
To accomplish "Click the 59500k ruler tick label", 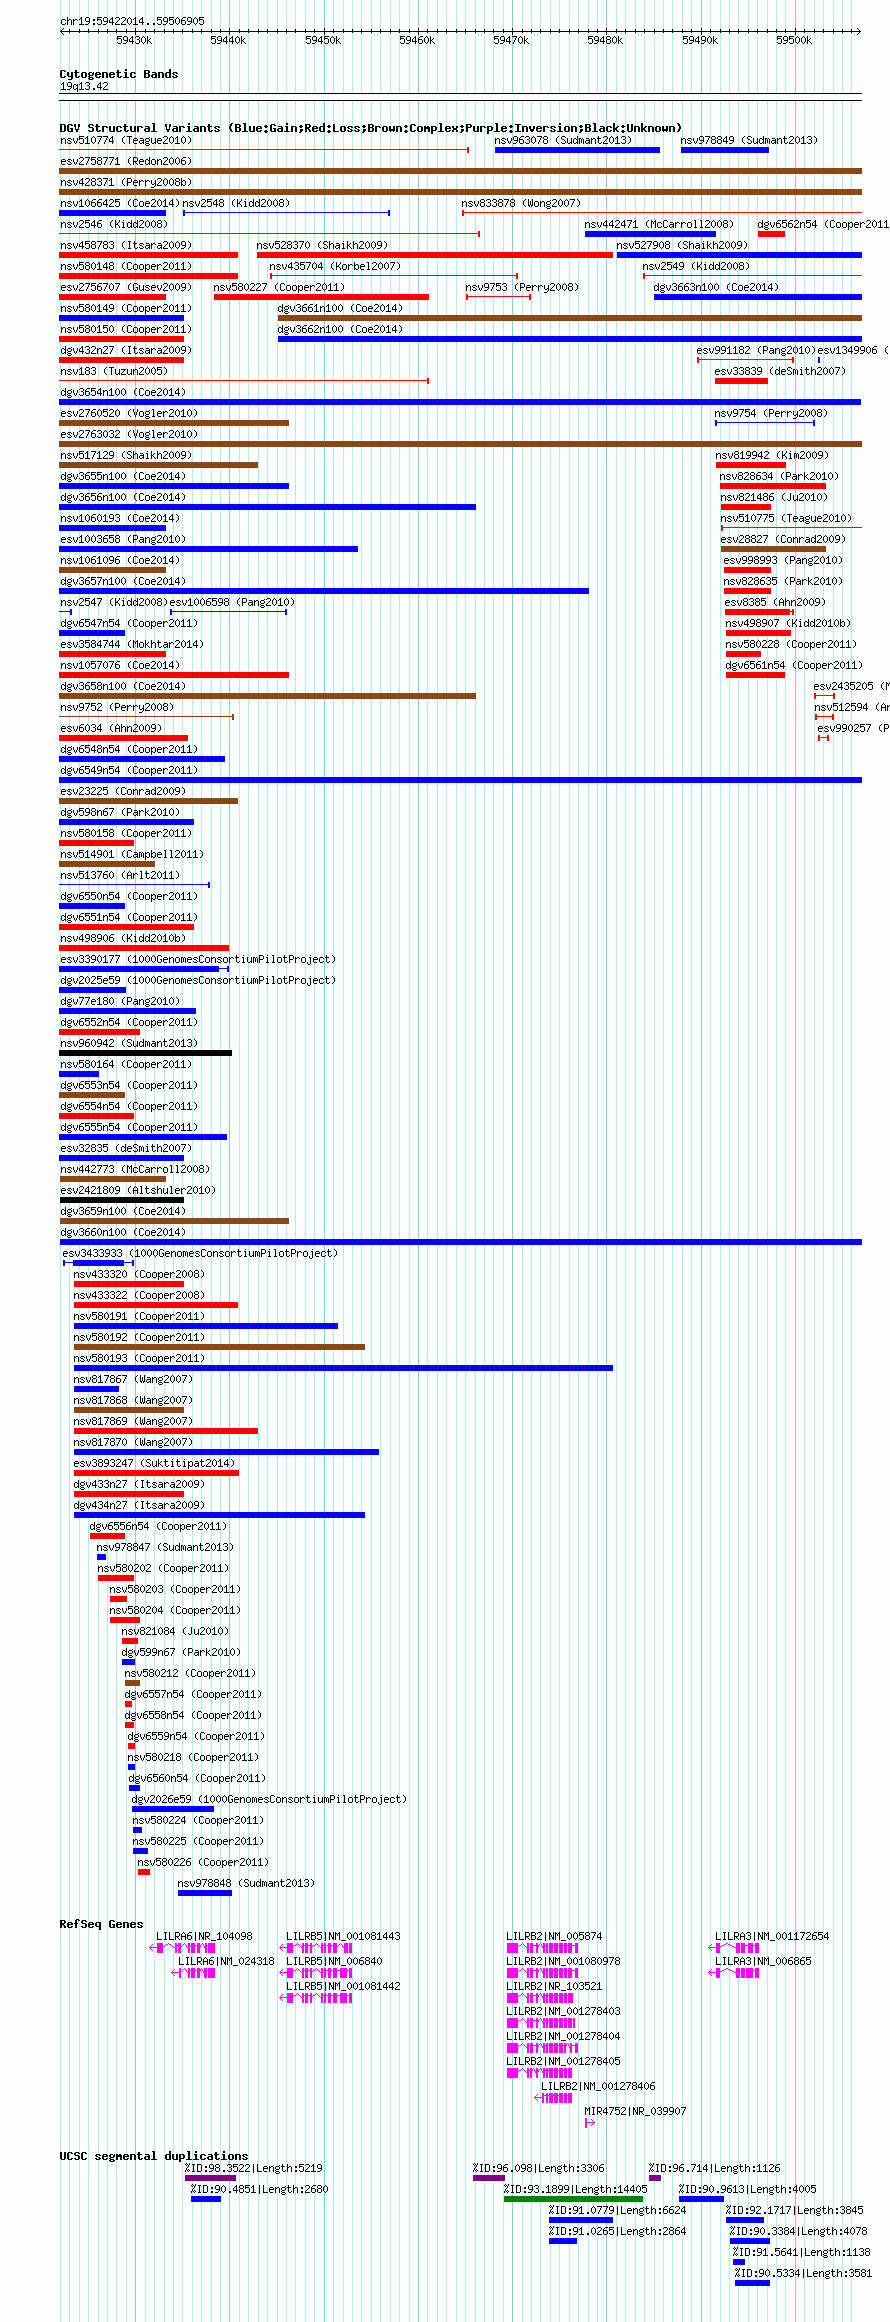I will point(794,40).
